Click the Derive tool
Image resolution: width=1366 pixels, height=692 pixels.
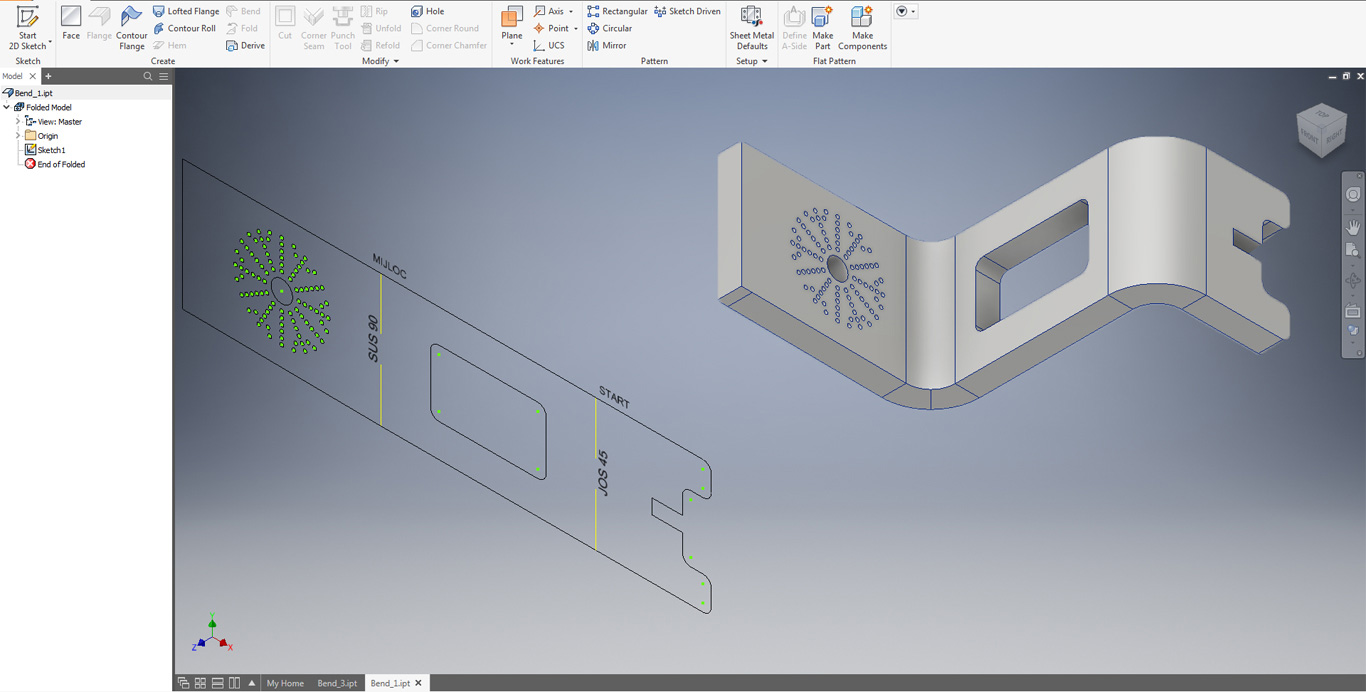[246, 45]
